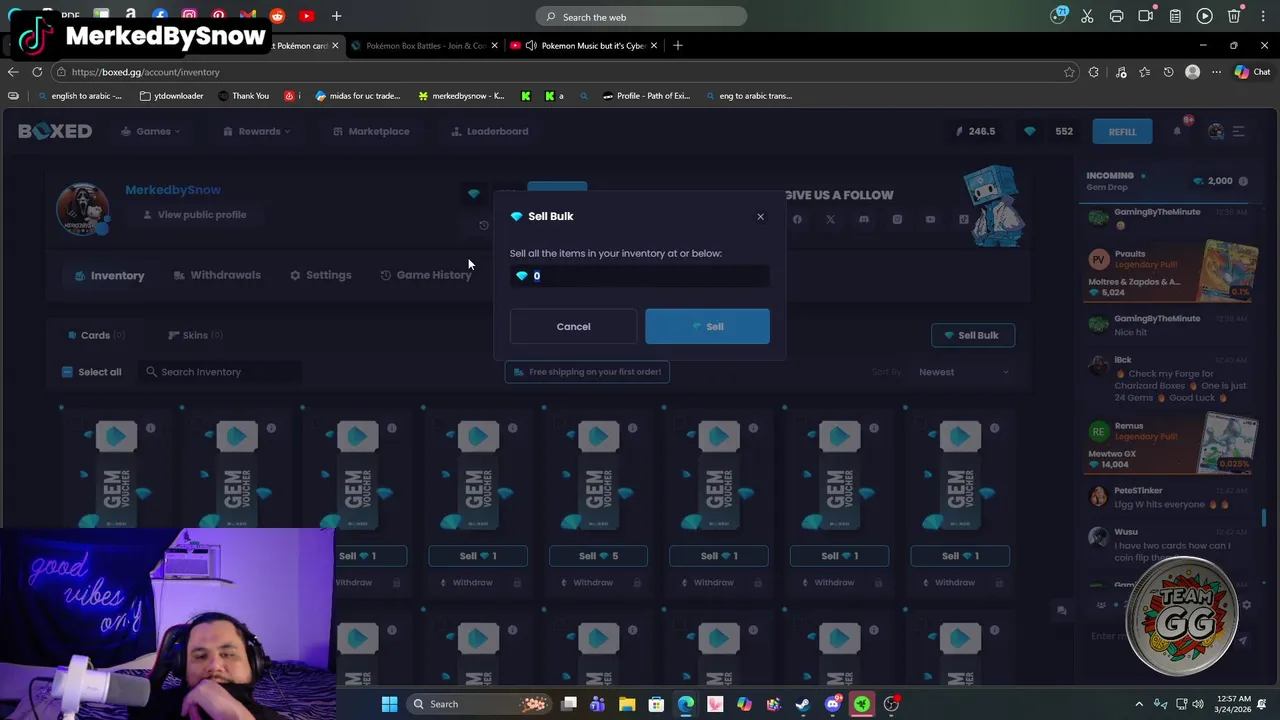The height and width of the screenshot is (720, 1280).
Task: Close the Sell Bulk dialog with X
Action: point(760,217)
